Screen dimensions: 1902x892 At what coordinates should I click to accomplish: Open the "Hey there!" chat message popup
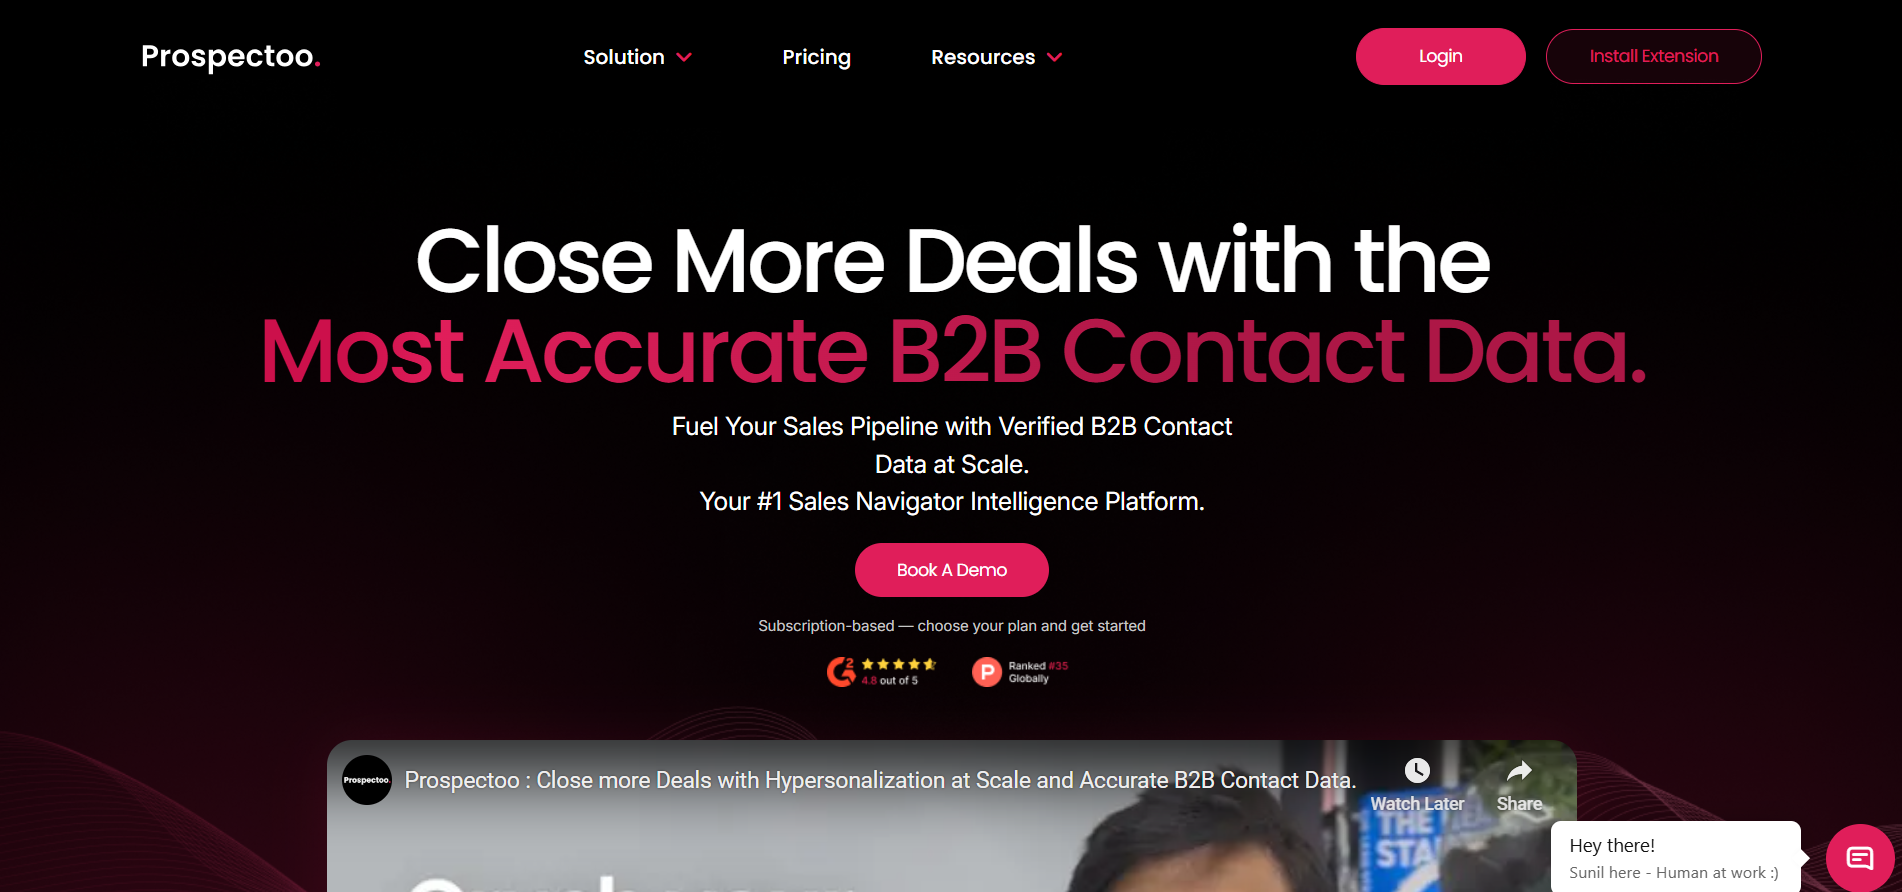[1675, 857]
